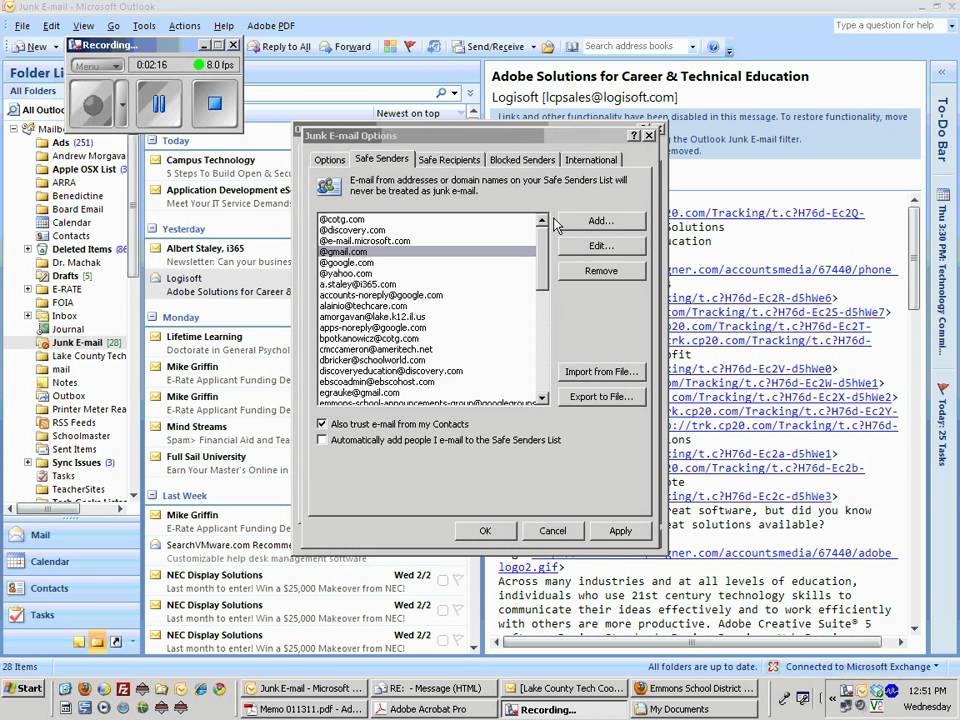The width and height of the screenshot is (960, 720).
Task: Click the Categorize color squares icon
Action: [390, 47]
